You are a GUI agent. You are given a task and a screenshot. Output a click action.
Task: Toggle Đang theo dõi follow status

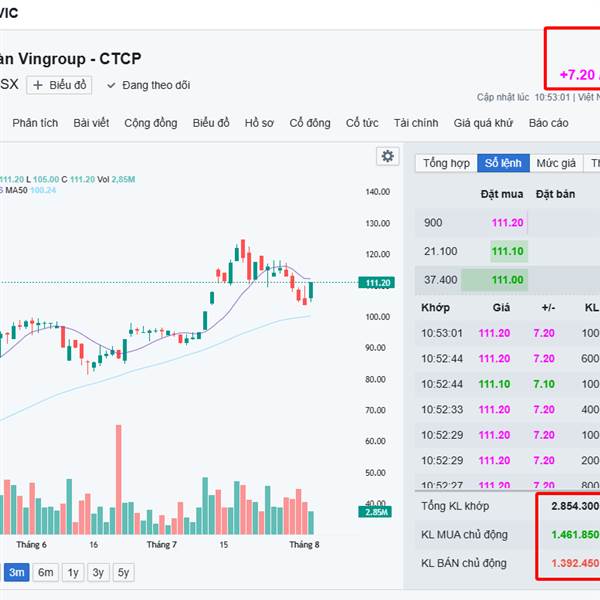click(x=148, y=85)
